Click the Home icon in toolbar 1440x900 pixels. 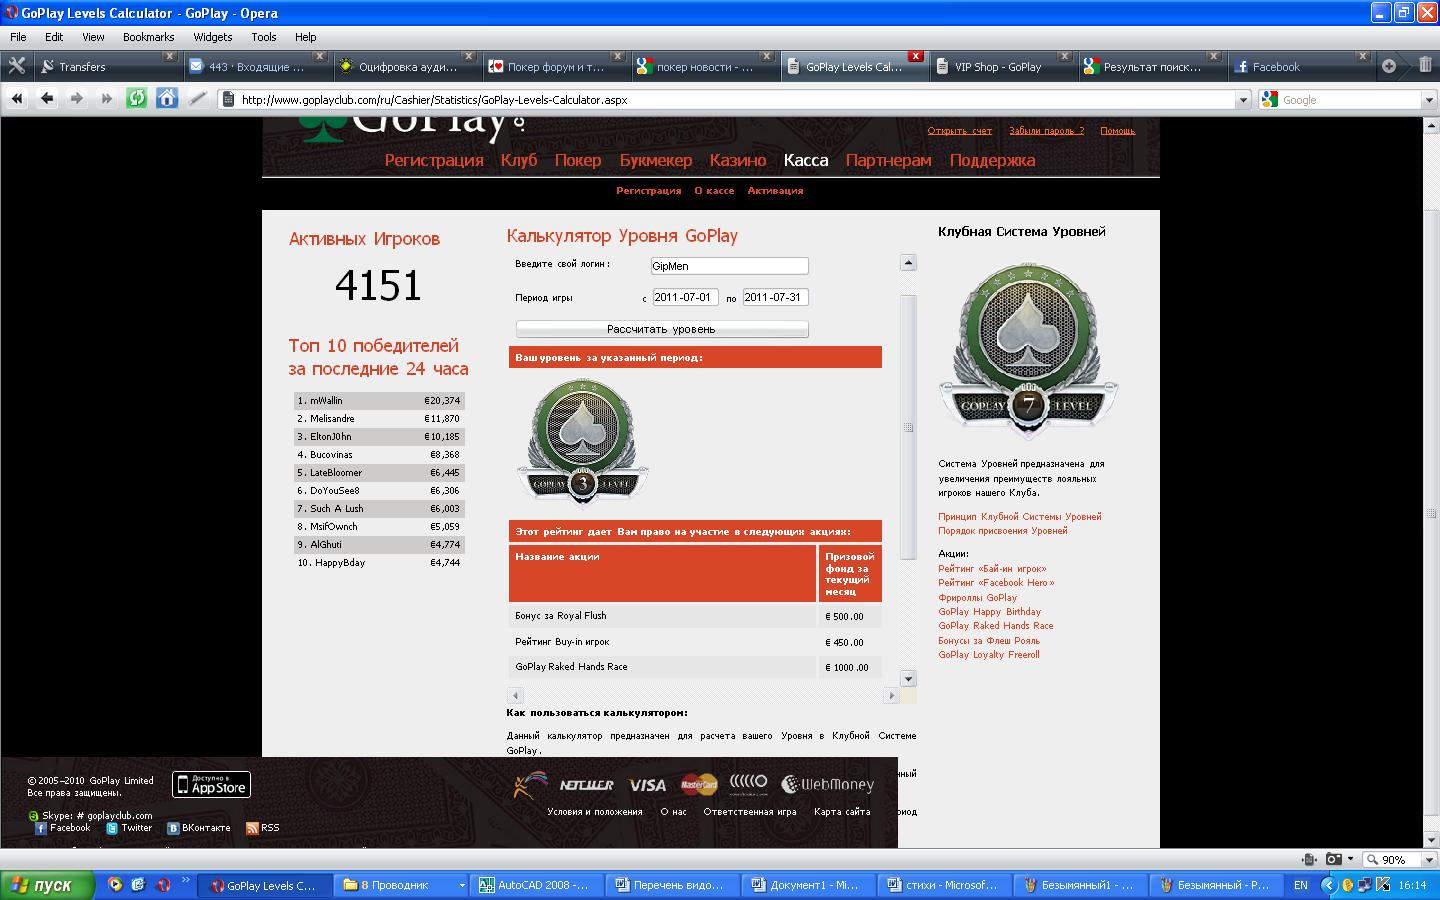click(x=167, y=98)
